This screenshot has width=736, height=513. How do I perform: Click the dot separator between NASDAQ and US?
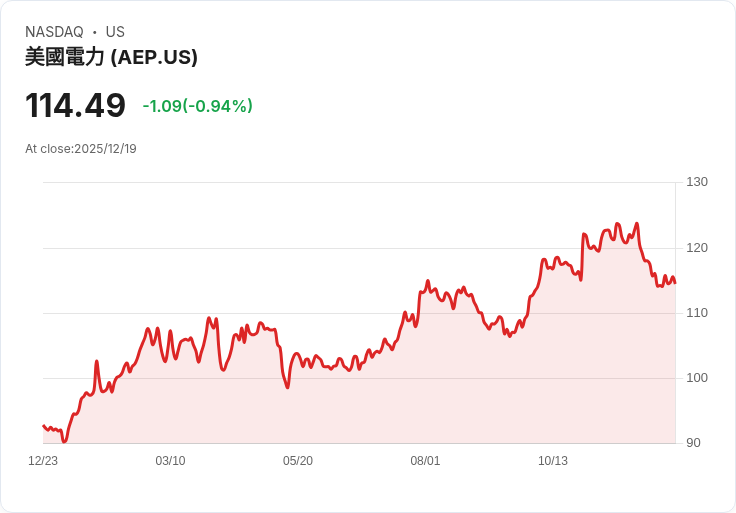[94, 32]
